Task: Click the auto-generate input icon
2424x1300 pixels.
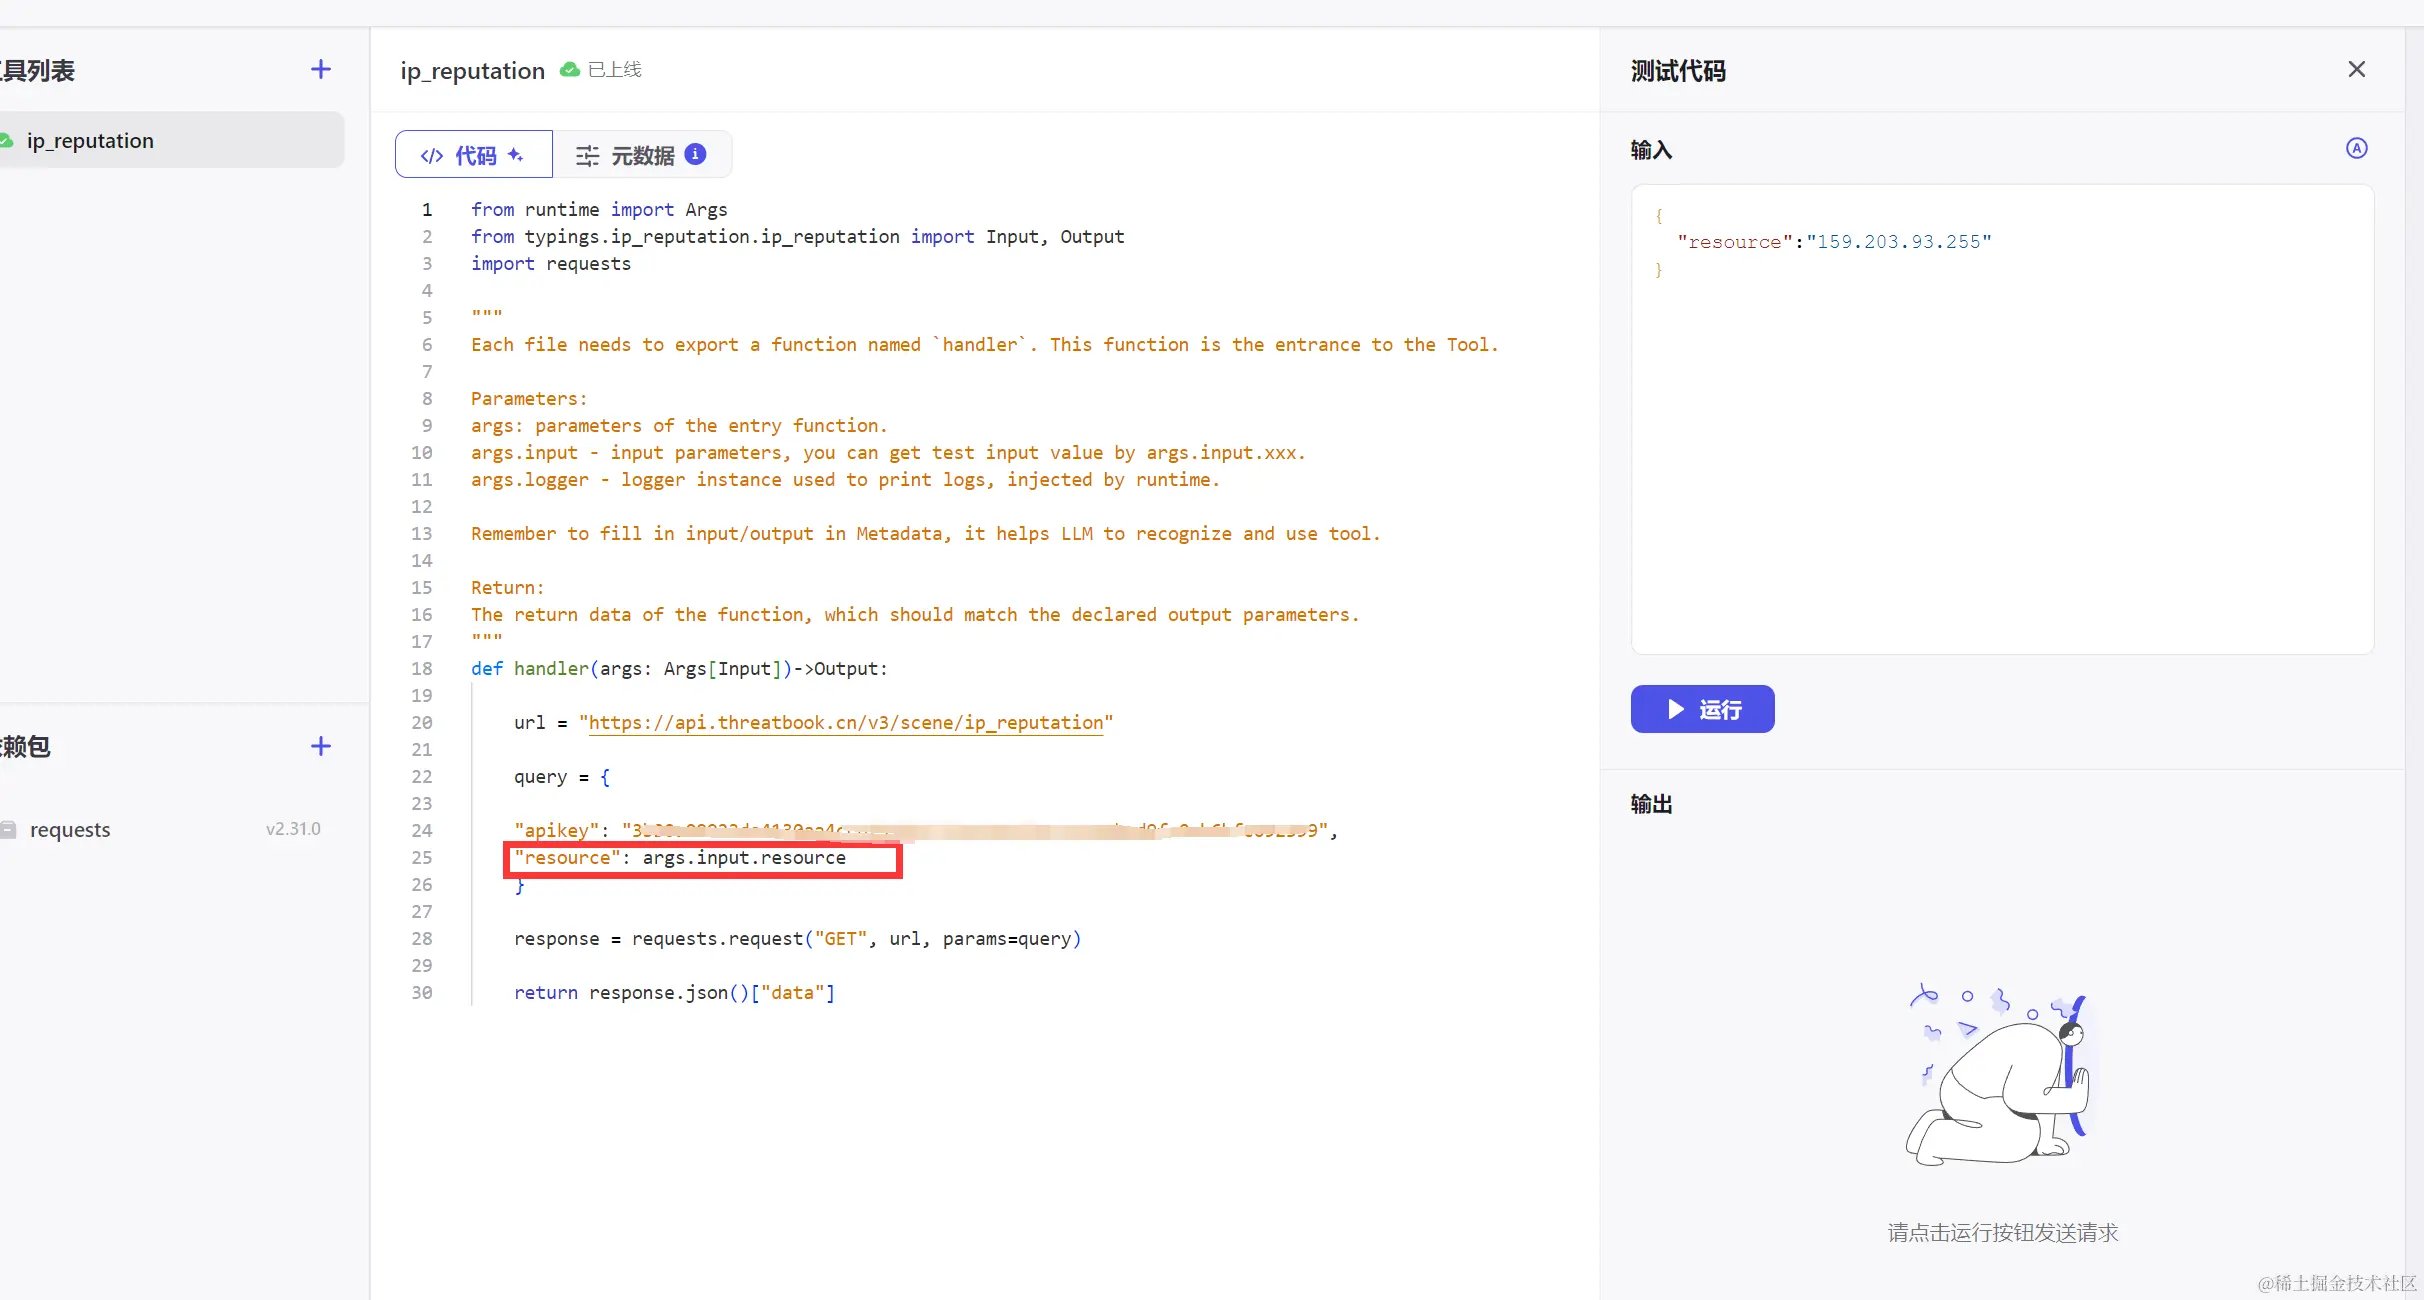Action: (2356, 148)
